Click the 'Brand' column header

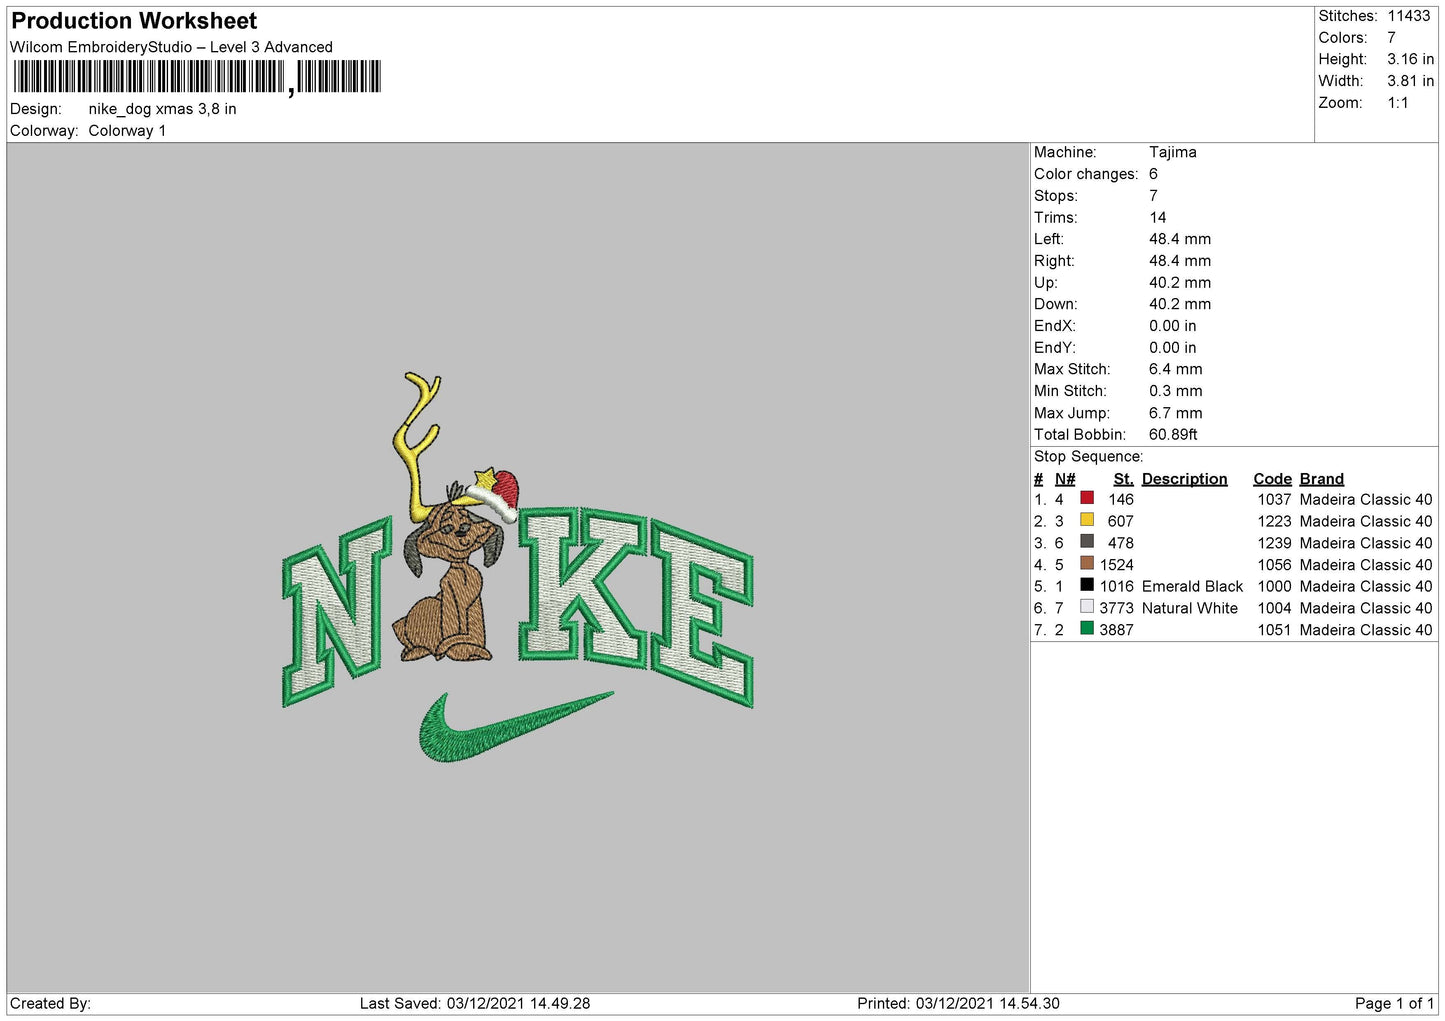pos(1321,479)
